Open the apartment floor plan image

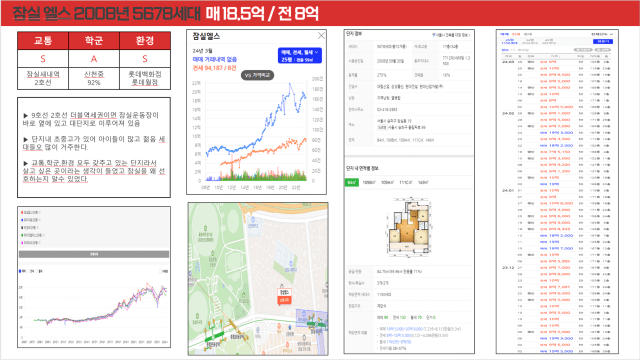(409, 227)
